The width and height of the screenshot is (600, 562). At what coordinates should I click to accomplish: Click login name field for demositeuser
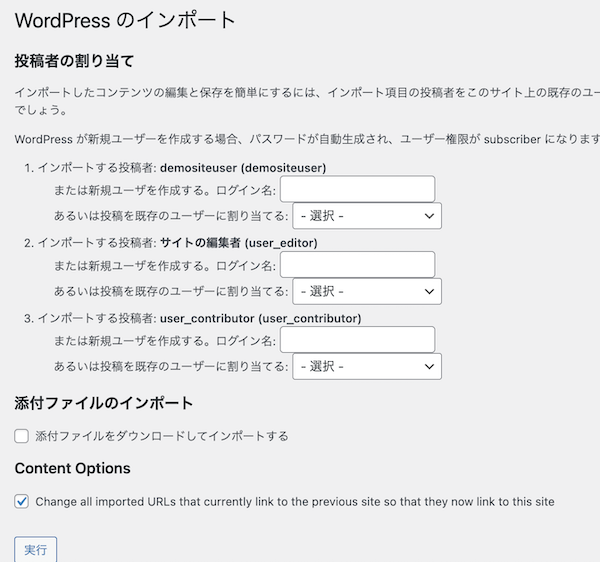tap(357, 190)
